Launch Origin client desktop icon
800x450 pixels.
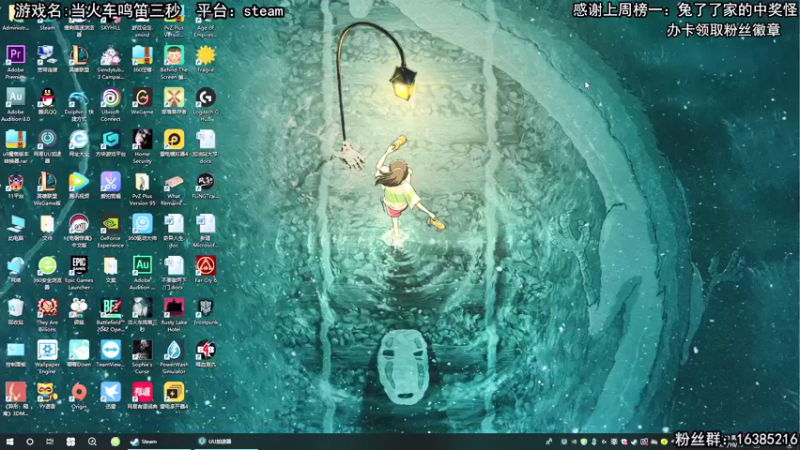[79, 392]
